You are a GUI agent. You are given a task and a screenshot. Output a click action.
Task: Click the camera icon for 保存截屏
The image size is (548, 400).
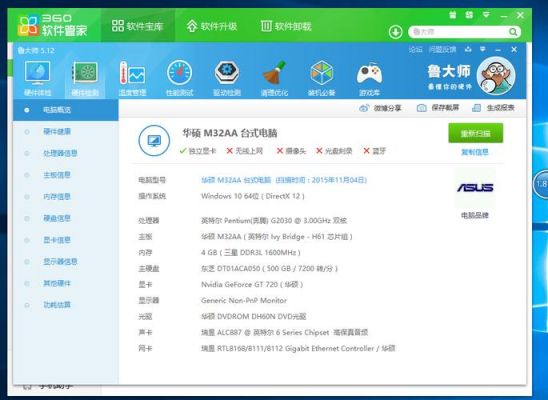(x=421, y=108)
